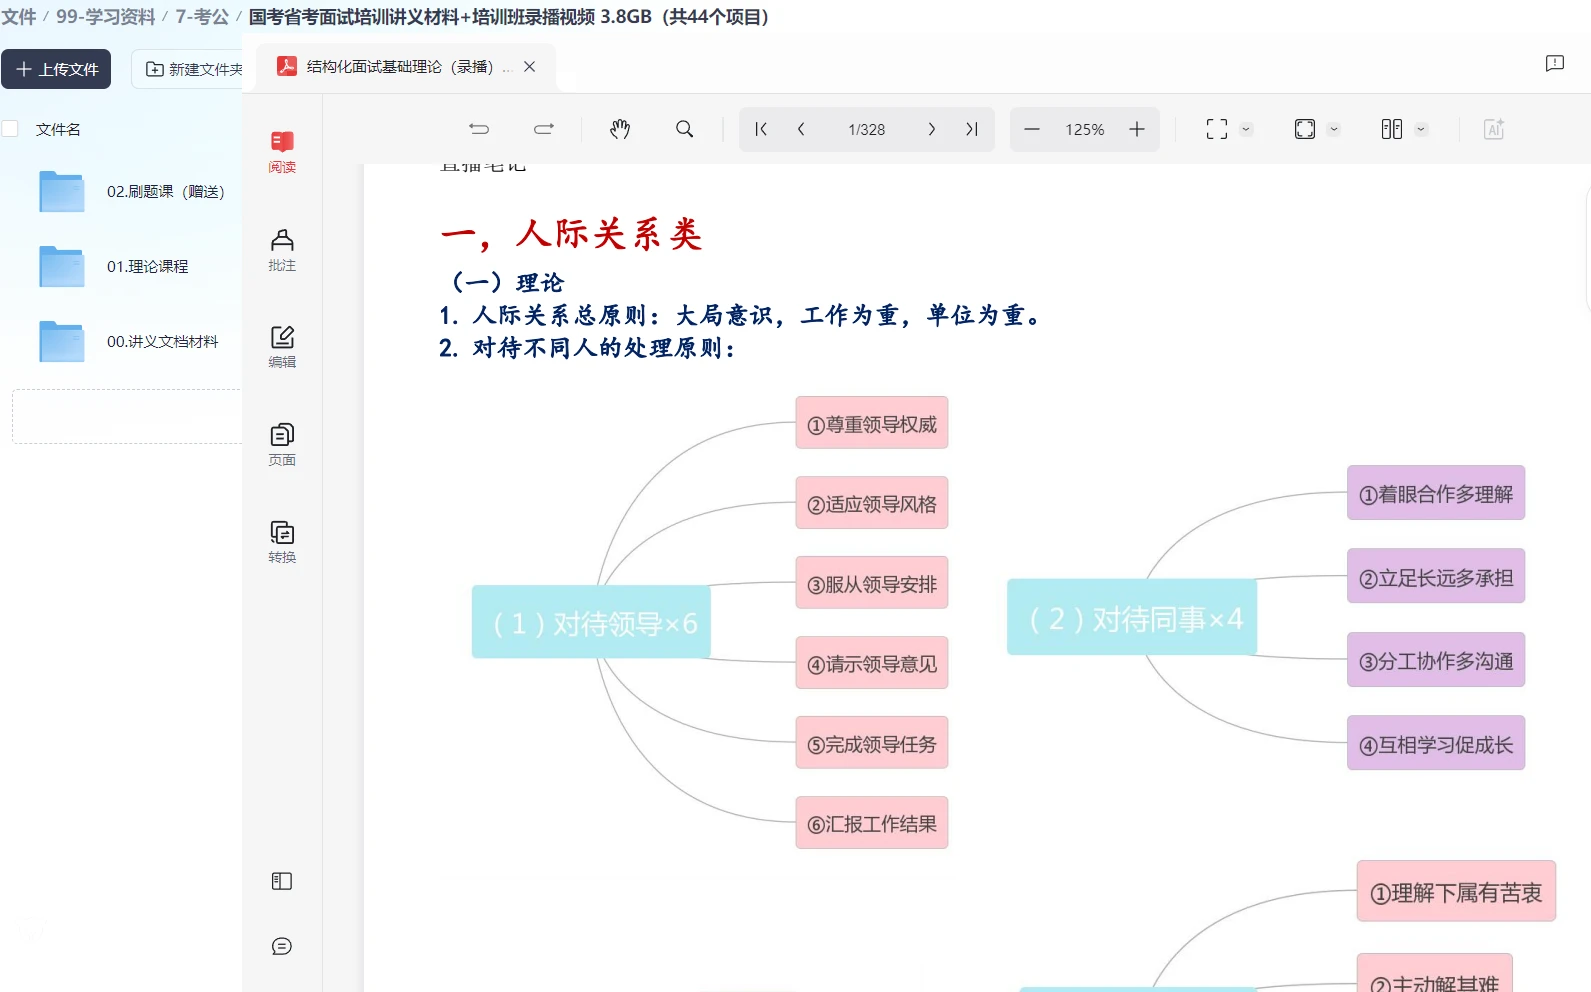Click the 上传文件 upload button
The height and width of the screenshot is (992, 1591).
56,69
